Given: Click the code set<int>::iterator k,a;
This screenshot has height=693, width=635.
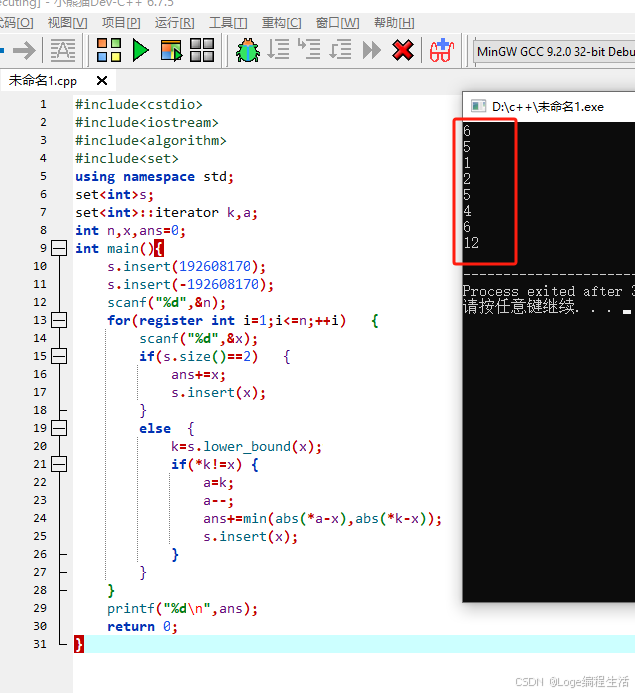Looking at the screenshot, I should click(x=166, y=213).
